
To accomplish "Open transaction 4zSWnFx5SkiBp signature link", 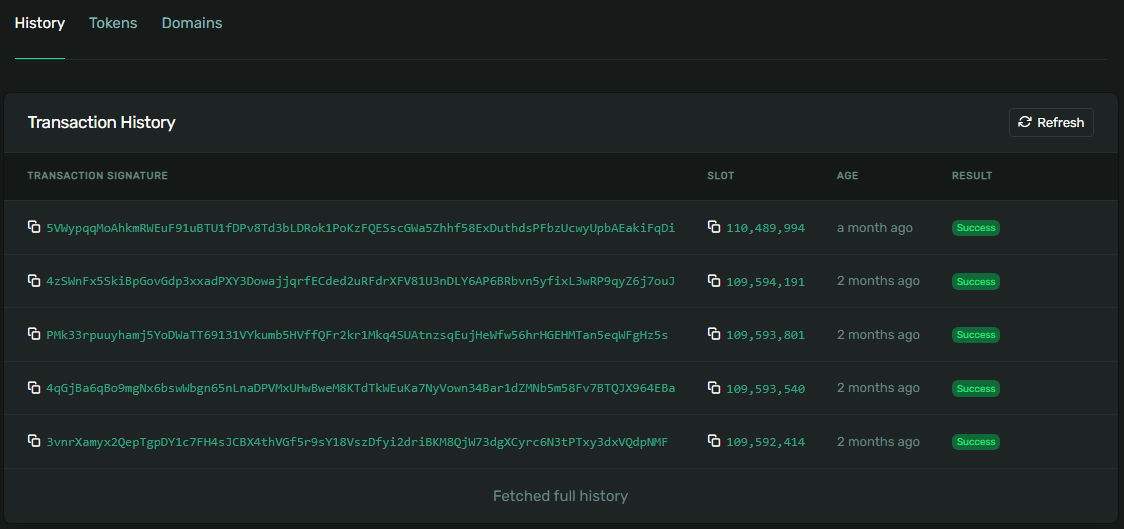I will pyautogui.click(x=361, y=281).
